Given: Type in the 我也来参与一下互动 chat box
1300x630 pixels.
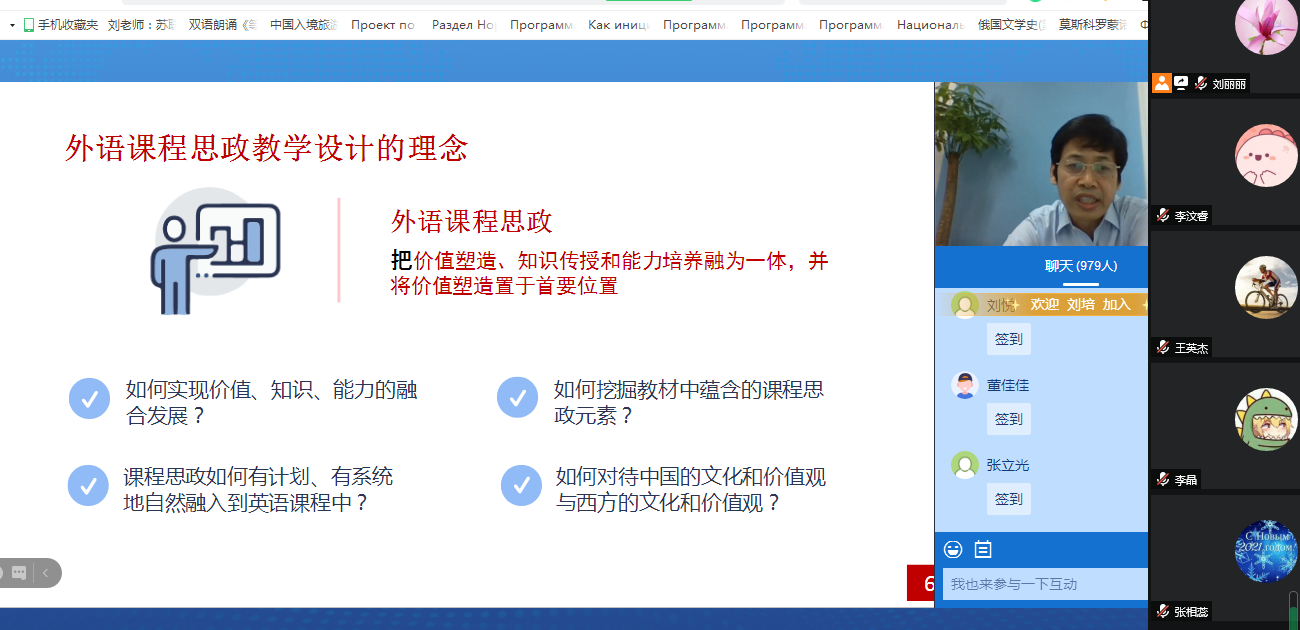Looking at the screenshot, I should (1044, 584).
